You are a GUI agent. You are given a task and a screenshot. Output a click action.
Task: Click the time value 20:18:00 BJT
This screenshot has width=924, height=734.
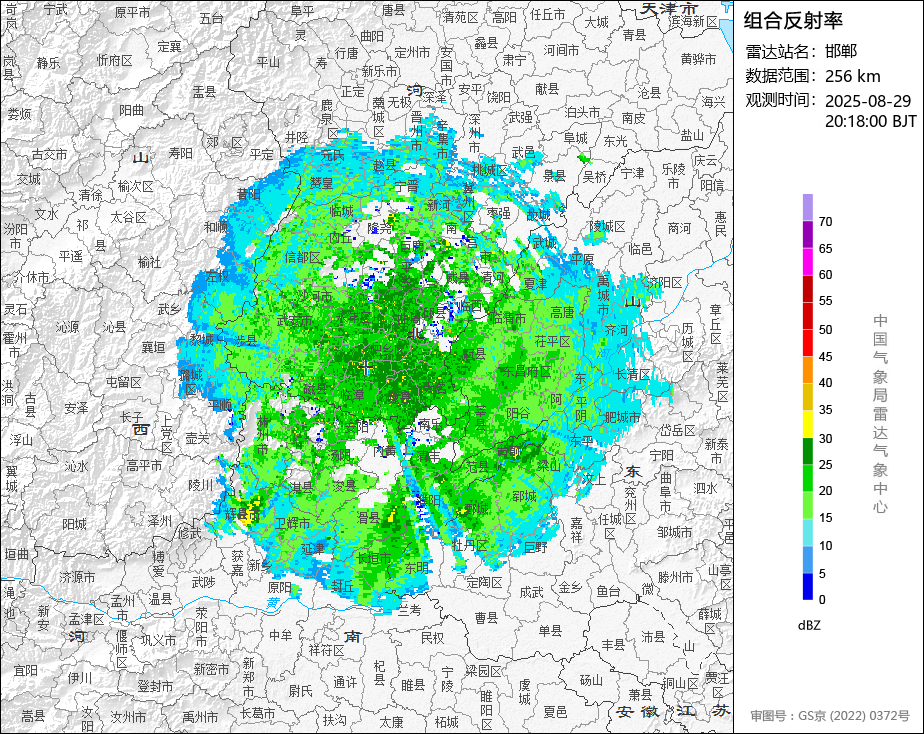[870, 121]
